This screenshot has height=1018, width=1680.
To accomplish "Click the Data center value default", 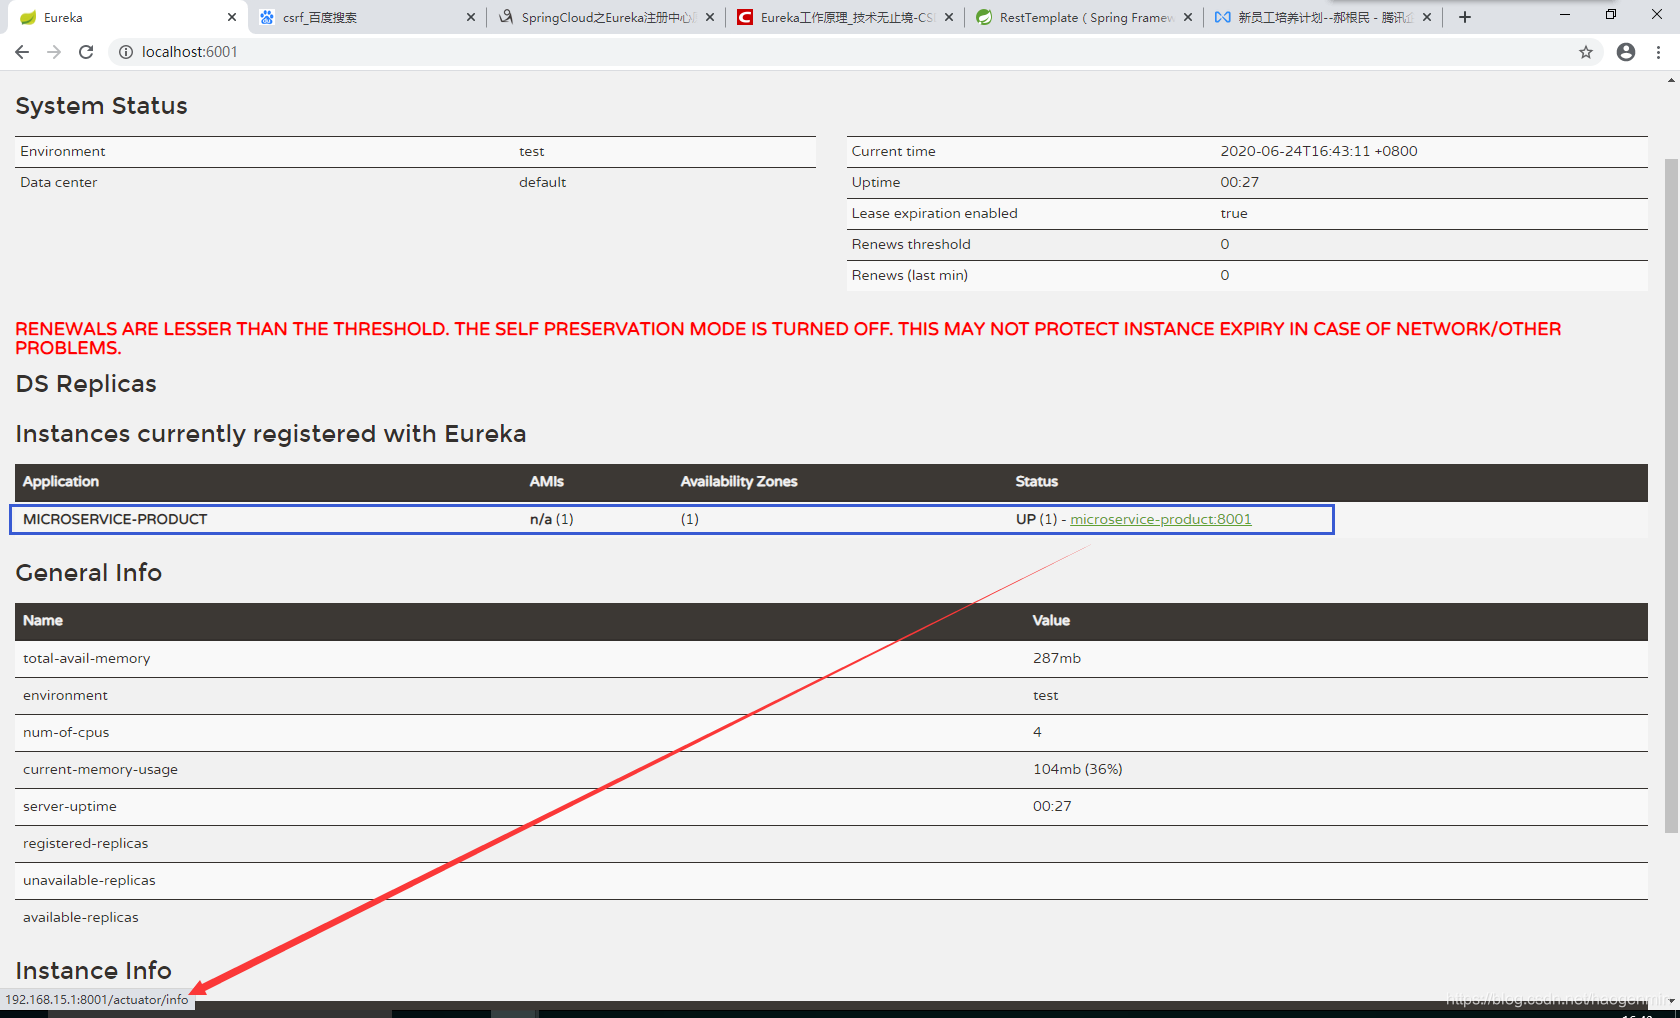I will pos(543,182).
